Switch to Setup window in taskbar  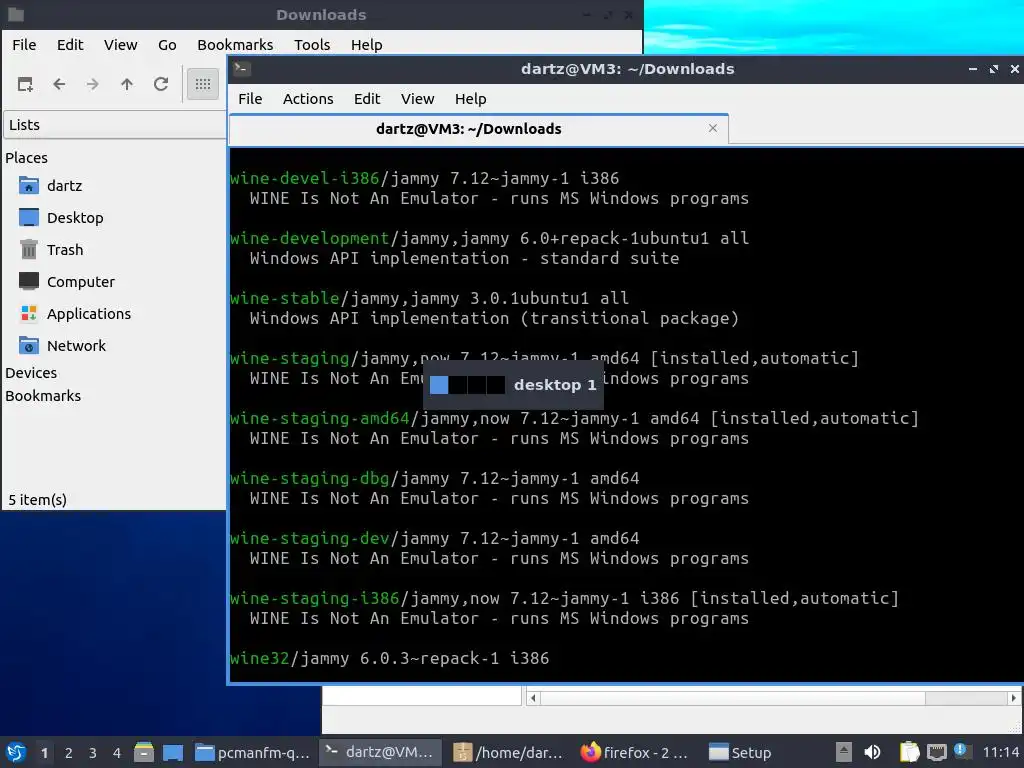(x=741, y=752)
